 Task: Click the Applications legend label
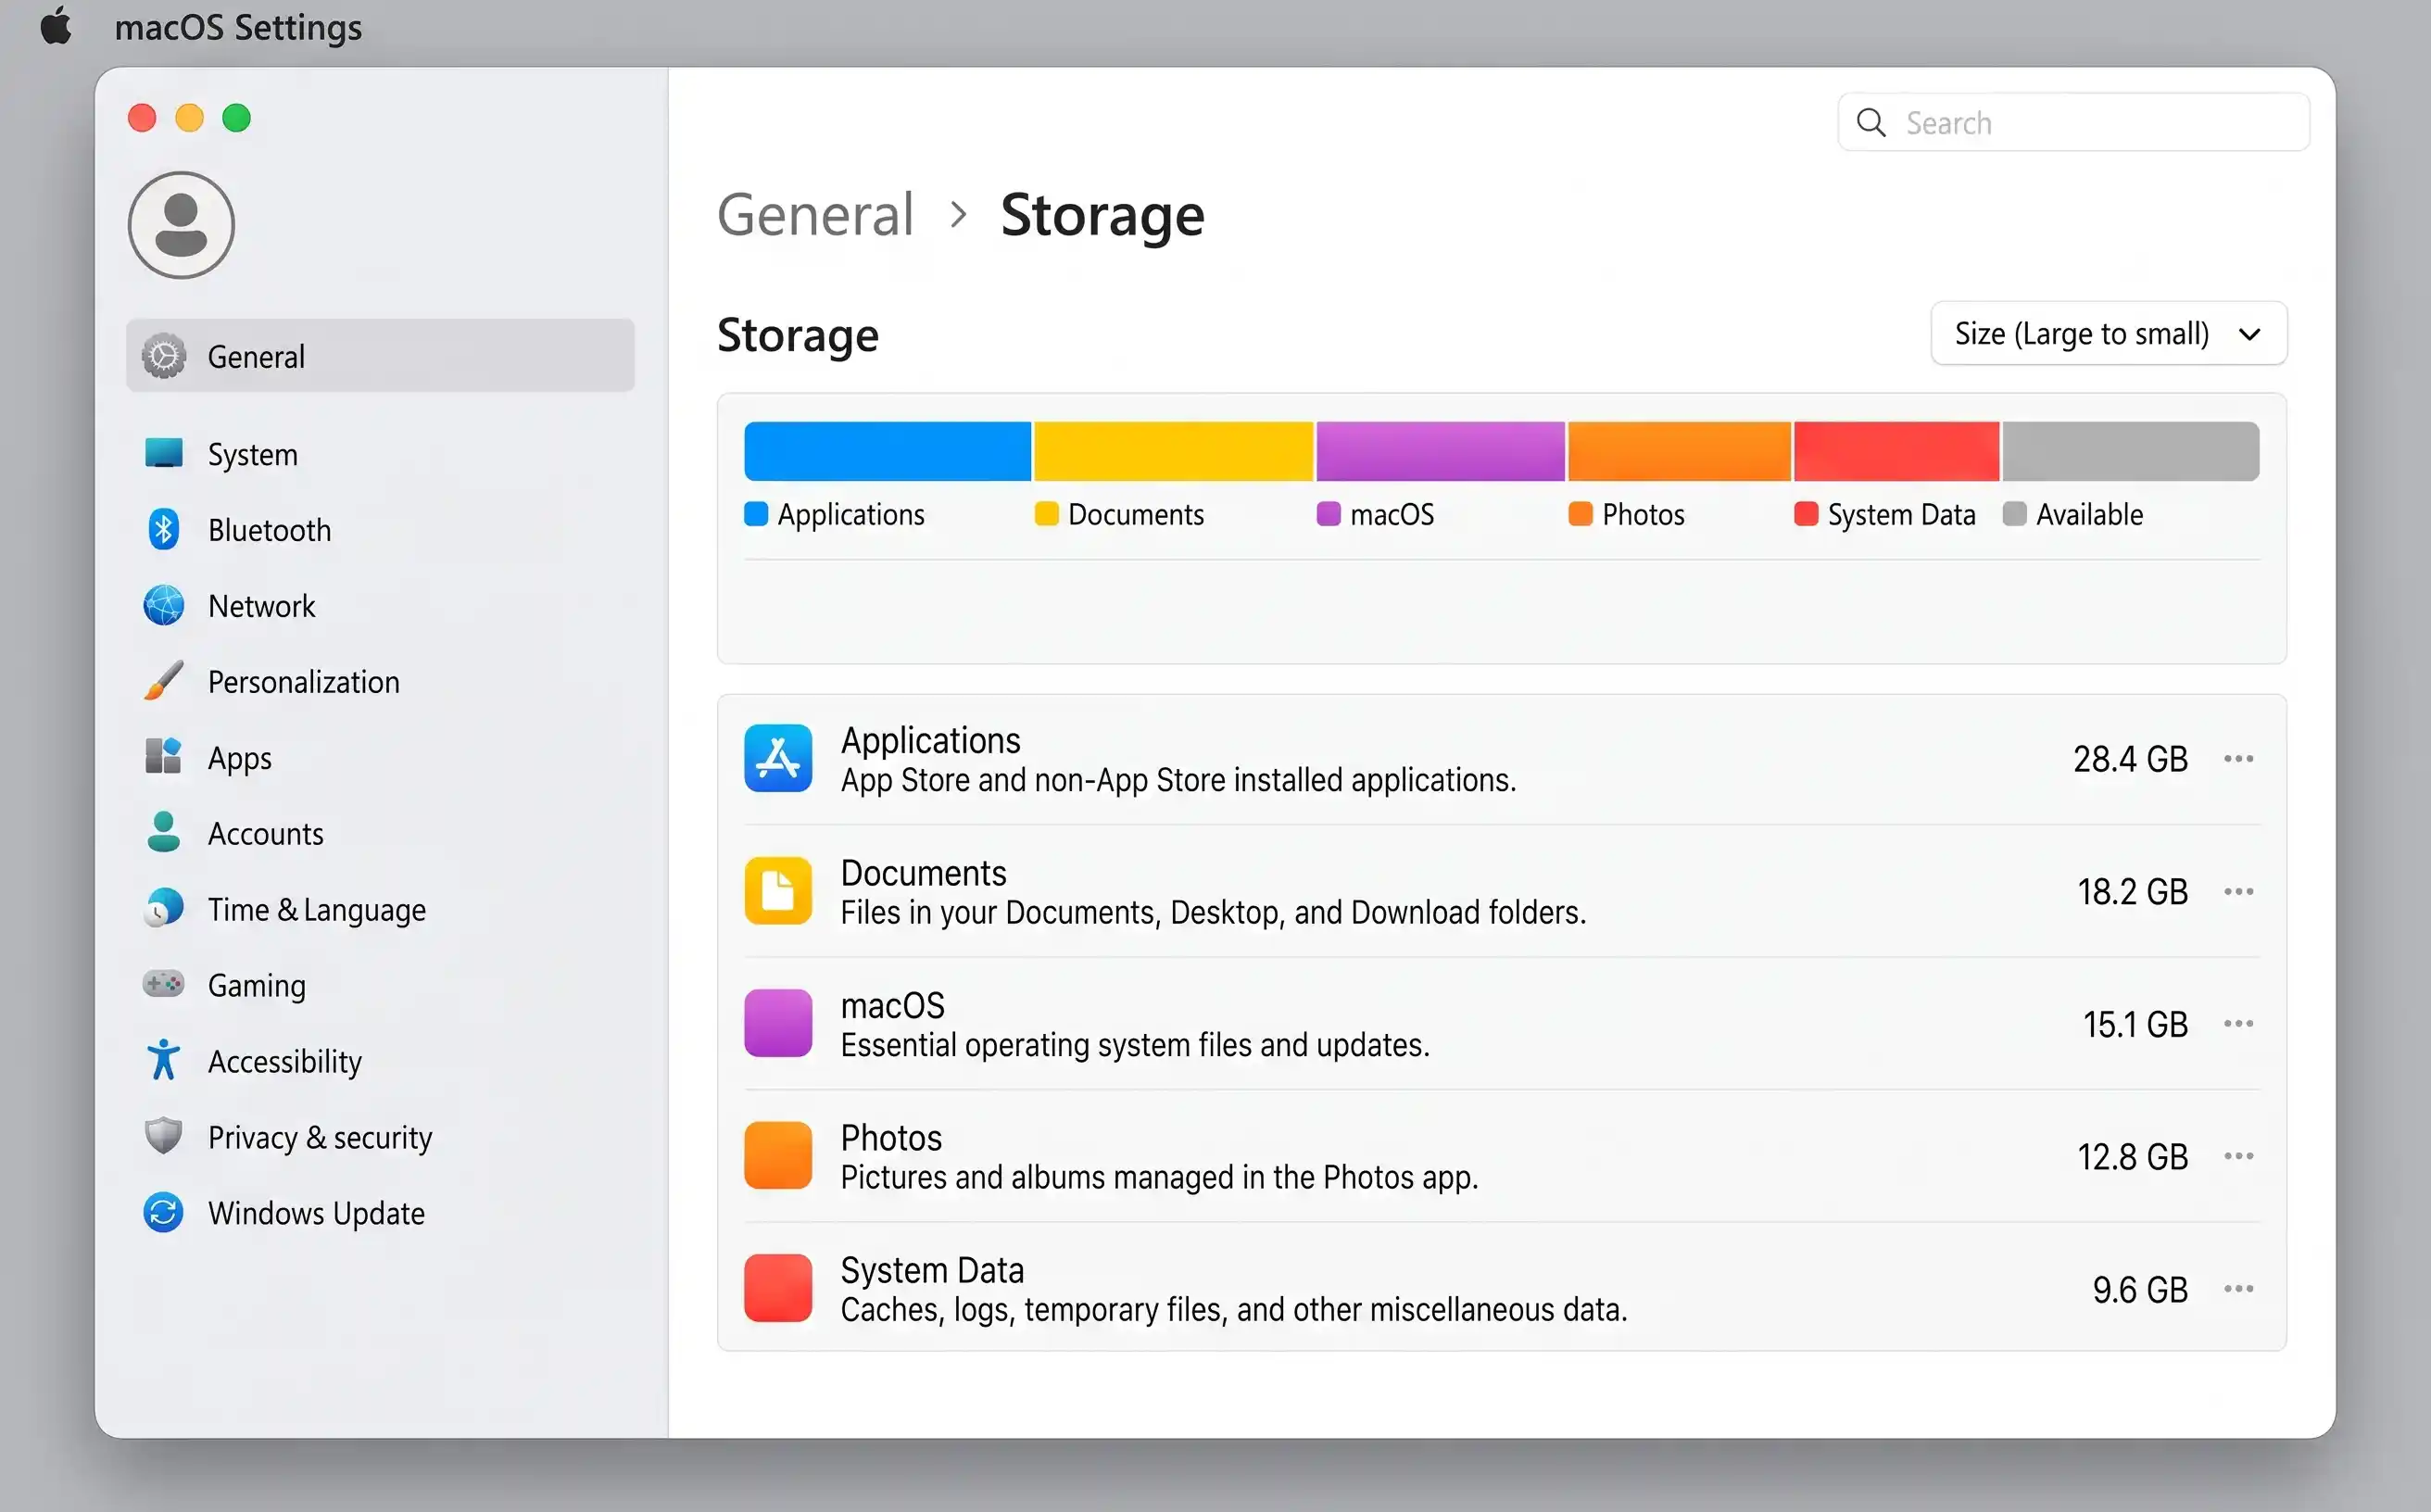pos(851,515)
